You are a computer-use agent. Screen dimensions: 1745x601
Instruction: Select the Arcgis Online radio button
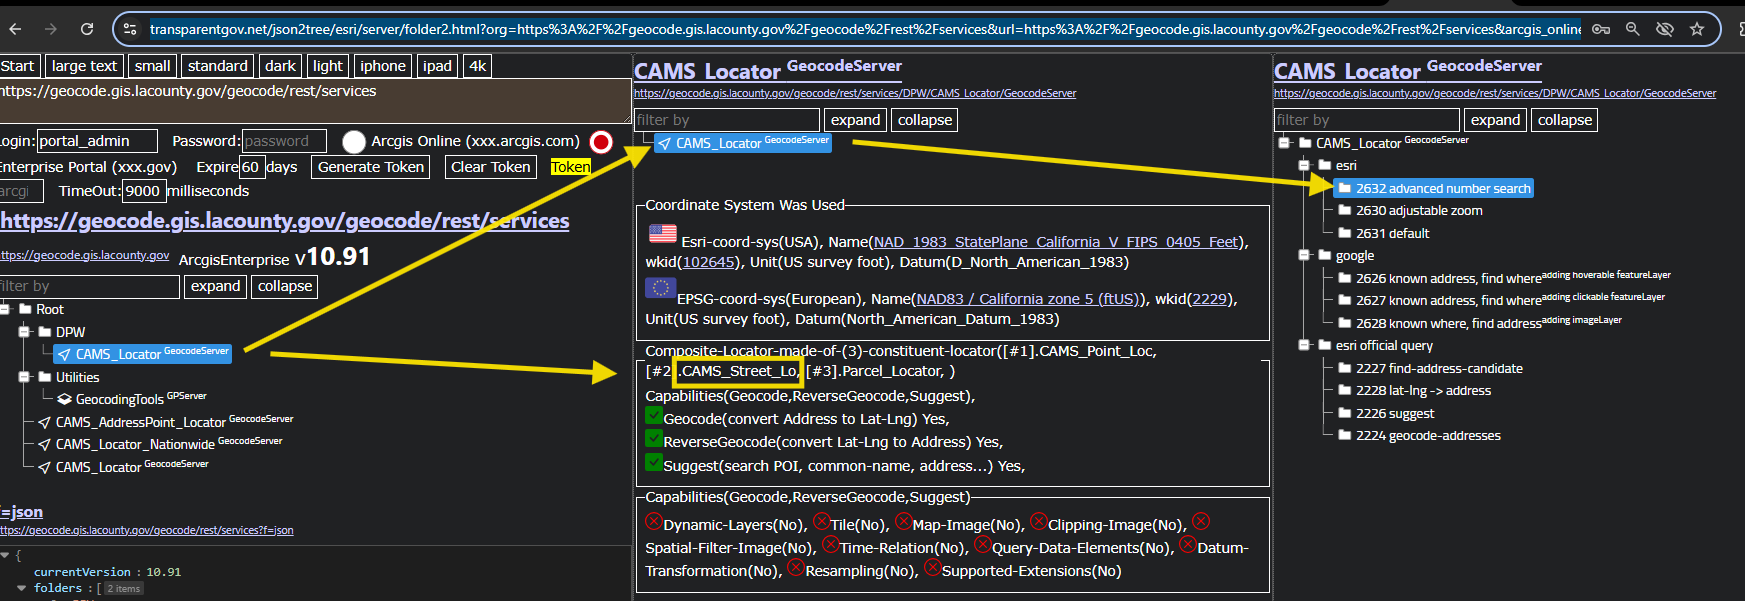[353, 142]
